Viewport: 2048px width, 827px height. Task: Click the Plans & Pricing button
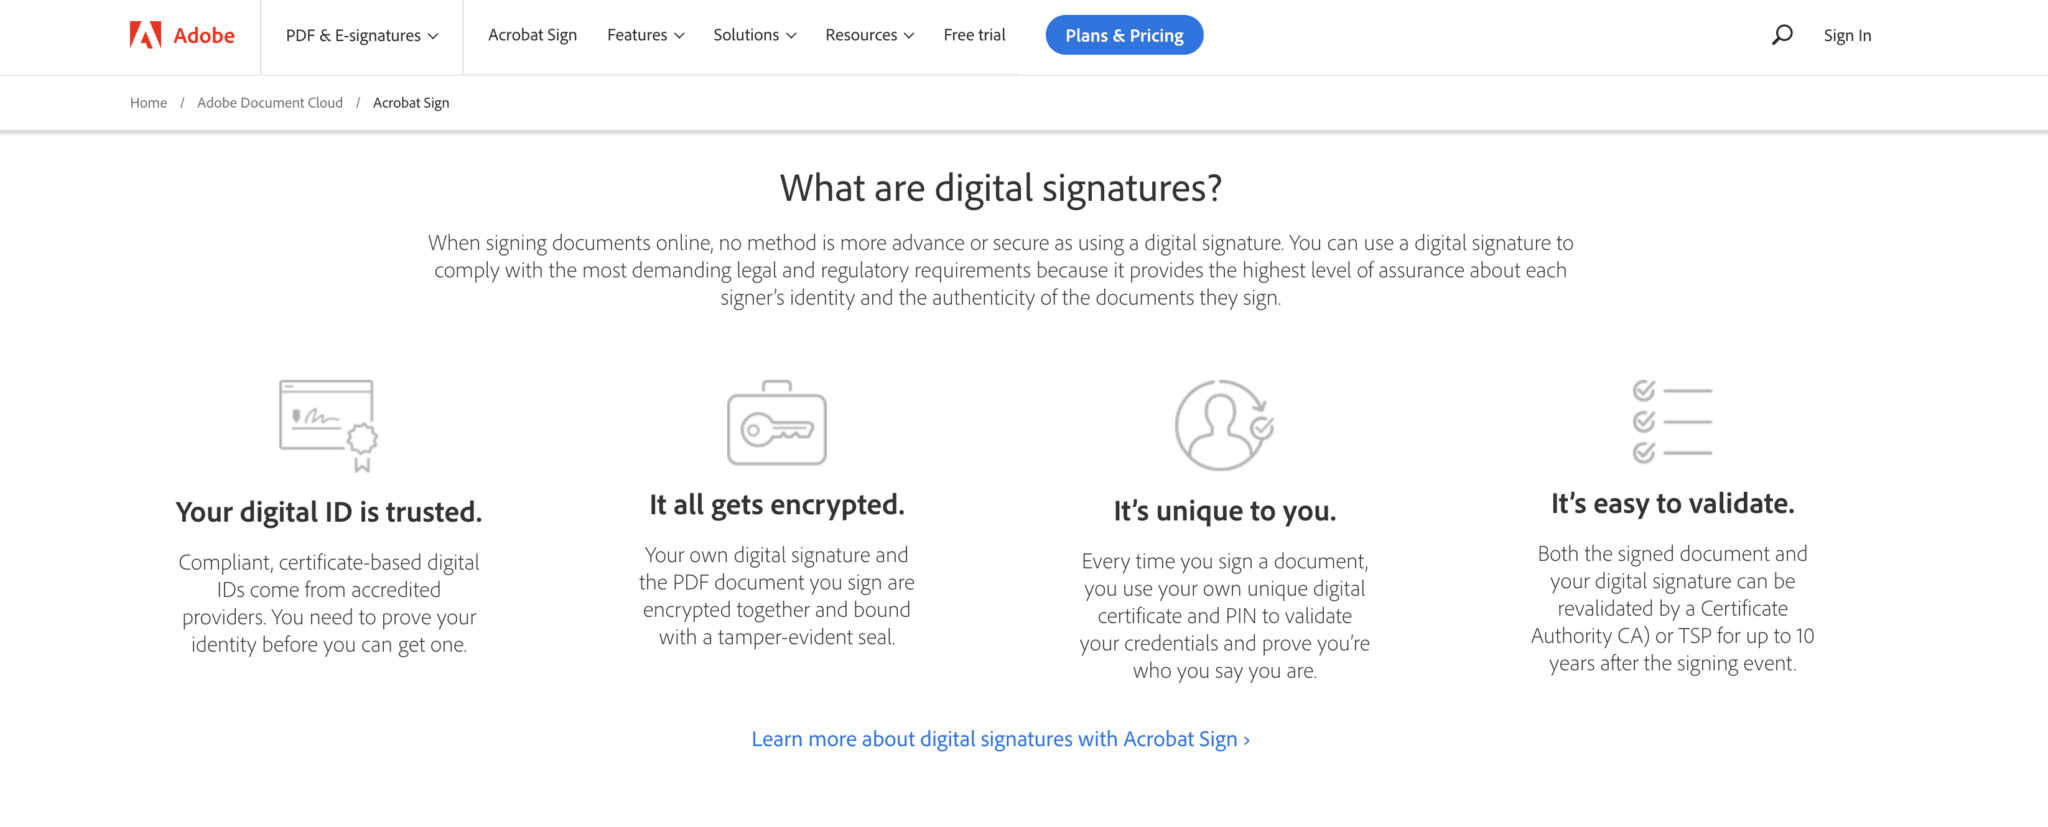(1123, 34)
